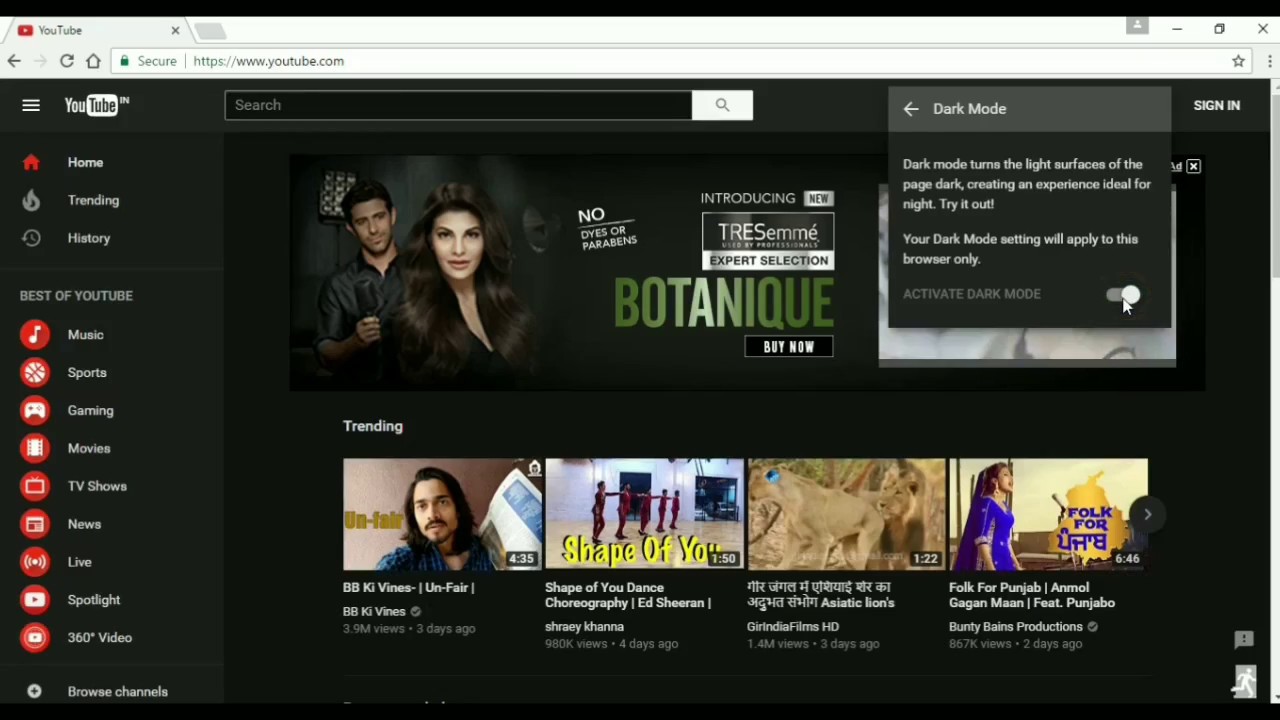The width and height of the screenshot is (1280, 720).
Task: Show next Trending videos with arrow
Action: 1148,514
